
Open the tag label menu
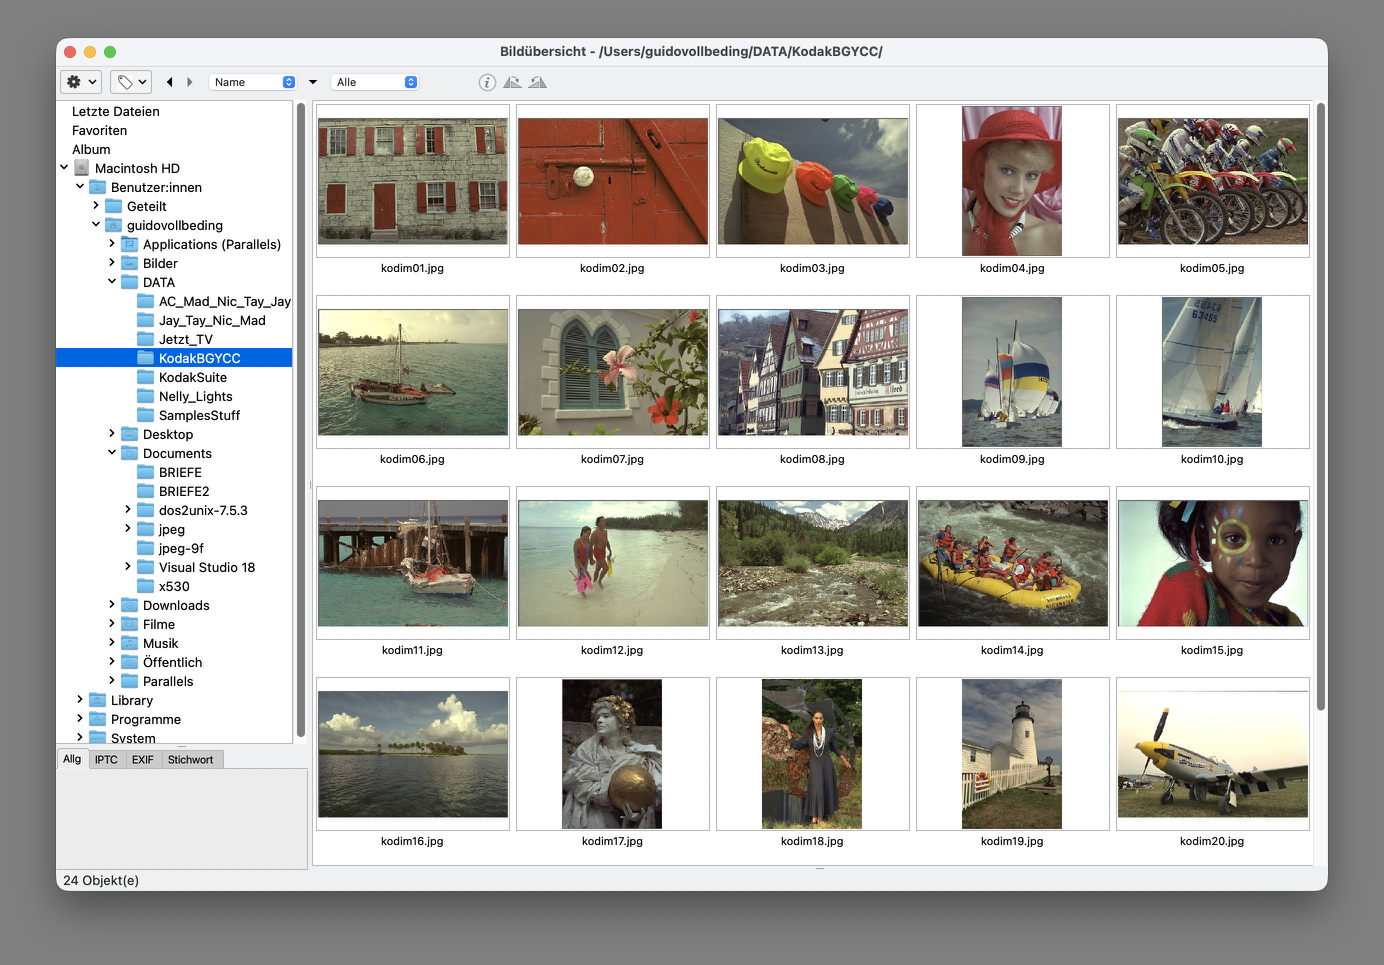pos(131,82)
